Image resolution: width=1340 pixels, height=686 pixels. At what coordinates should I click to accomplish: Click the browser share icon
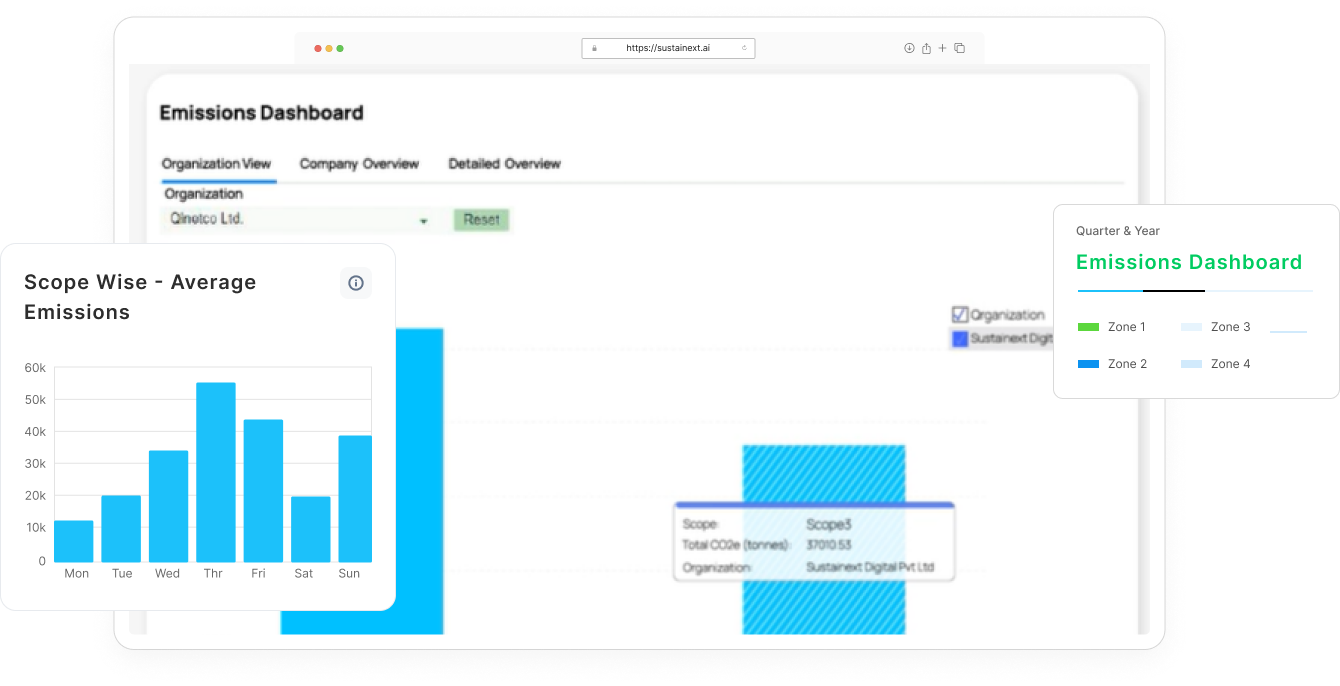pos(926,48)
